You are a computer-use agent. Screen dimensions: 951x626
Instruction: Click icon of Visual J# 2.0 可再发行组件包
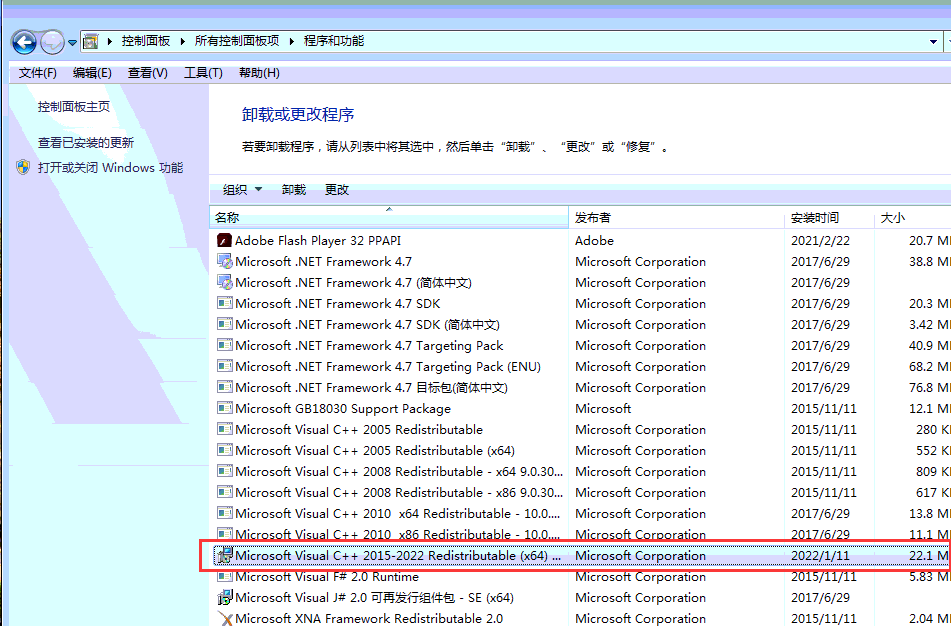224,597
